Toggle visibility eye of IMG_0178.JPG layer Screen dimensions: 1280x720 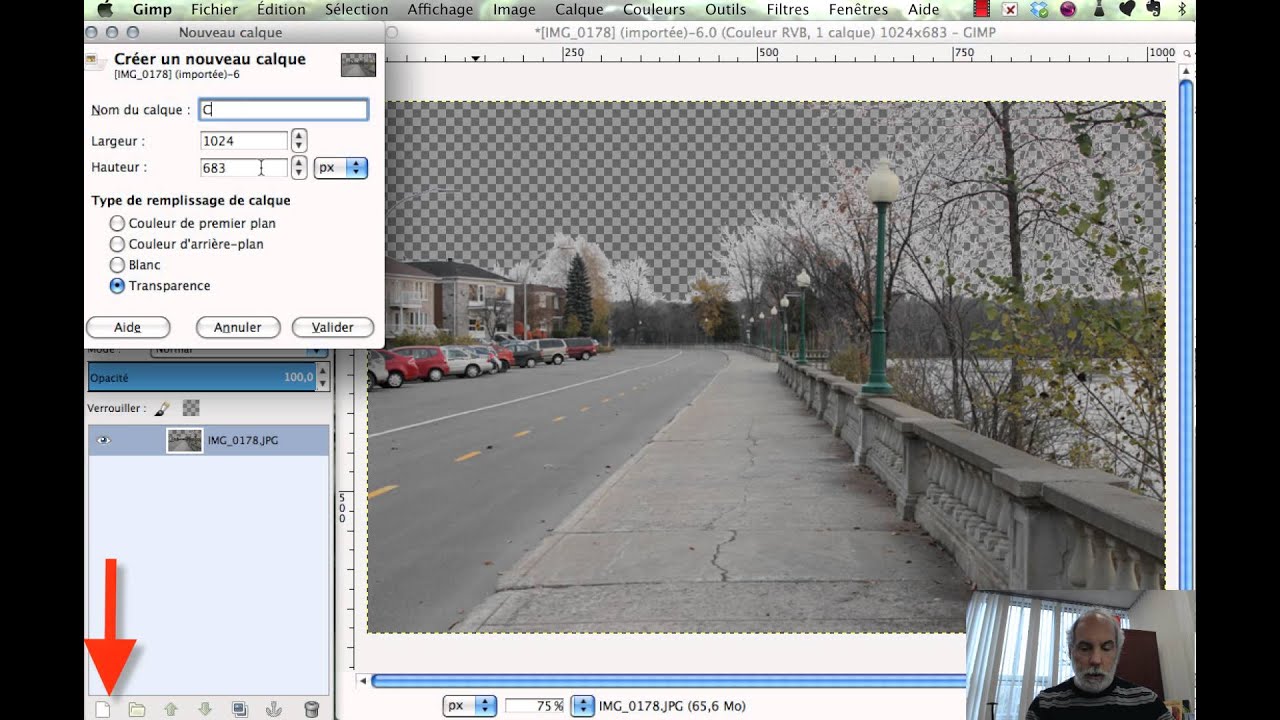[104, 440]
